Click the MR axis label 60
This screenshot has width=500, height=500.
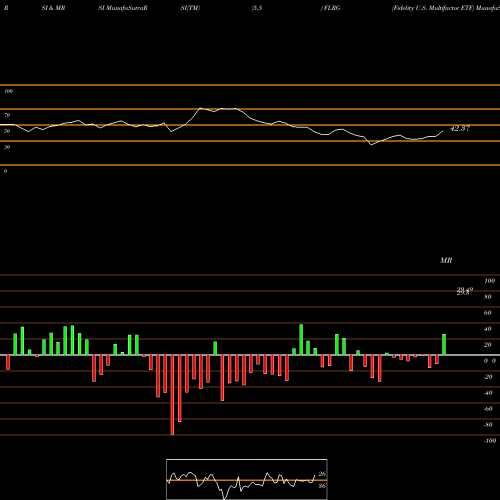click(x=488, y=313)
